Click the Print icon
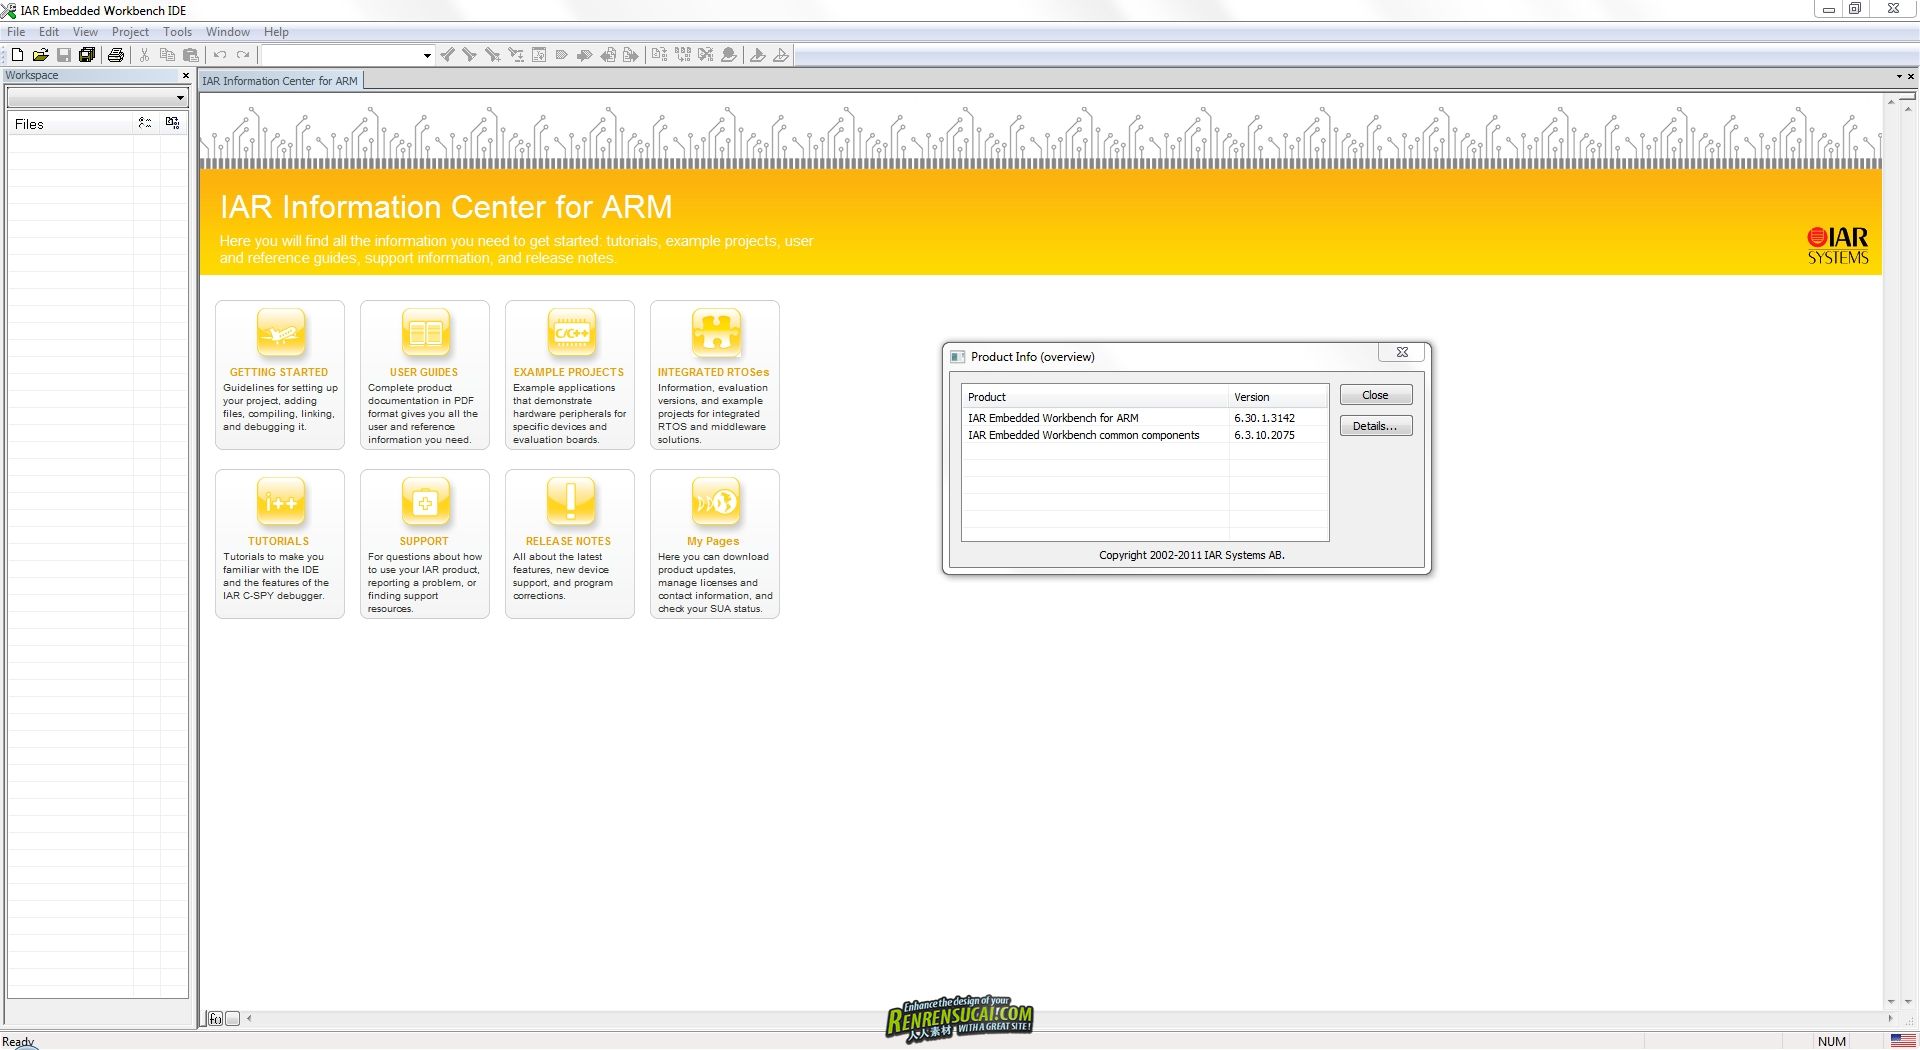Viewport: 1920px width, 1050px height. tap(116, 55)
